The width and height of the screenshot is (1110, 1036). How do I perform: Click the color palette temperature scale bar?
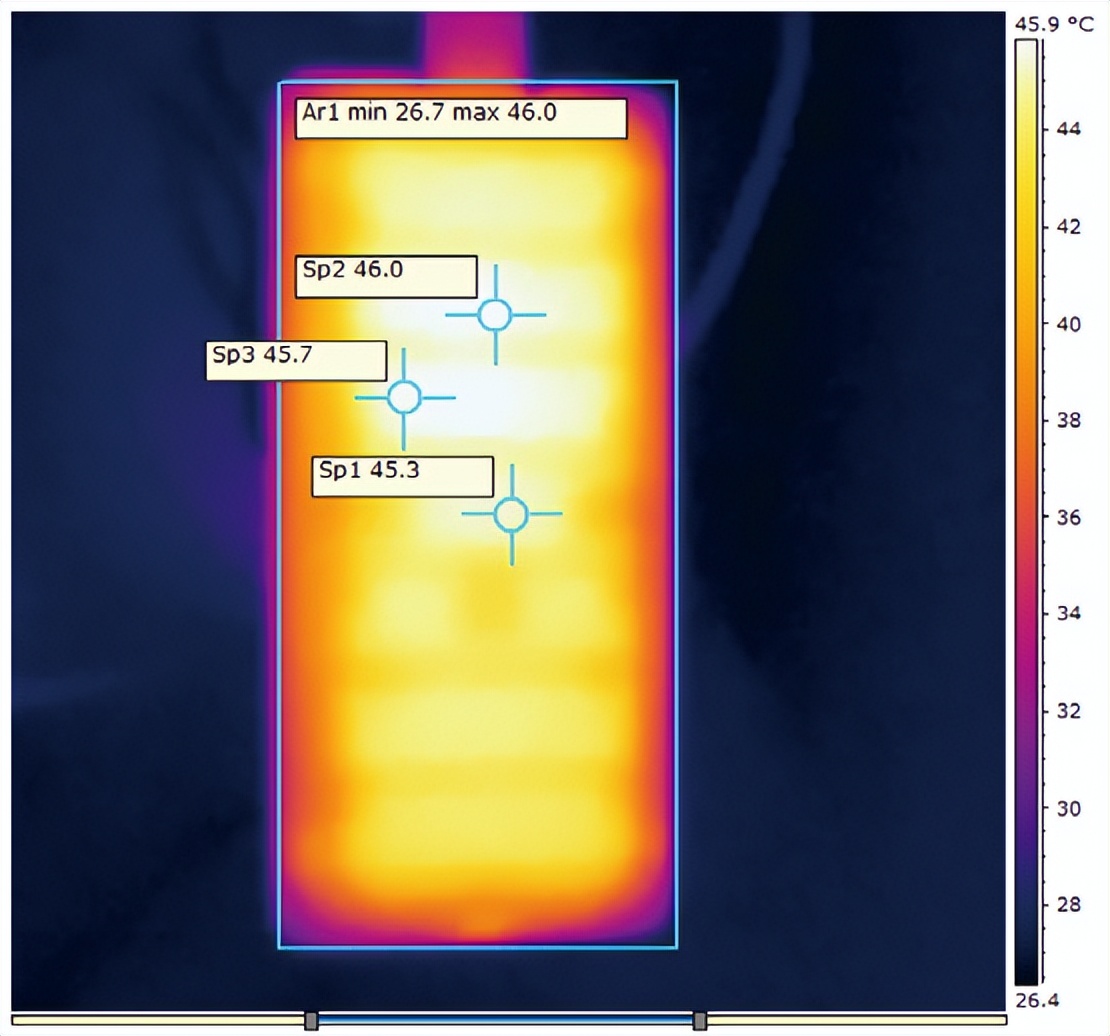coord(1026,512)
